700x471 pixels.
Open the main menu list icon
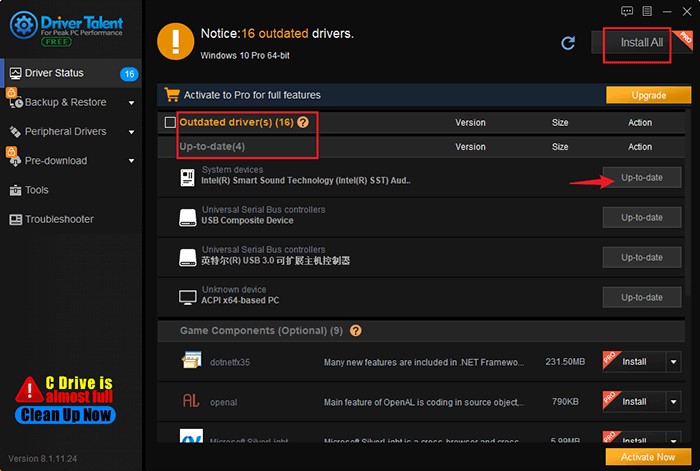[x=647, y=11]
